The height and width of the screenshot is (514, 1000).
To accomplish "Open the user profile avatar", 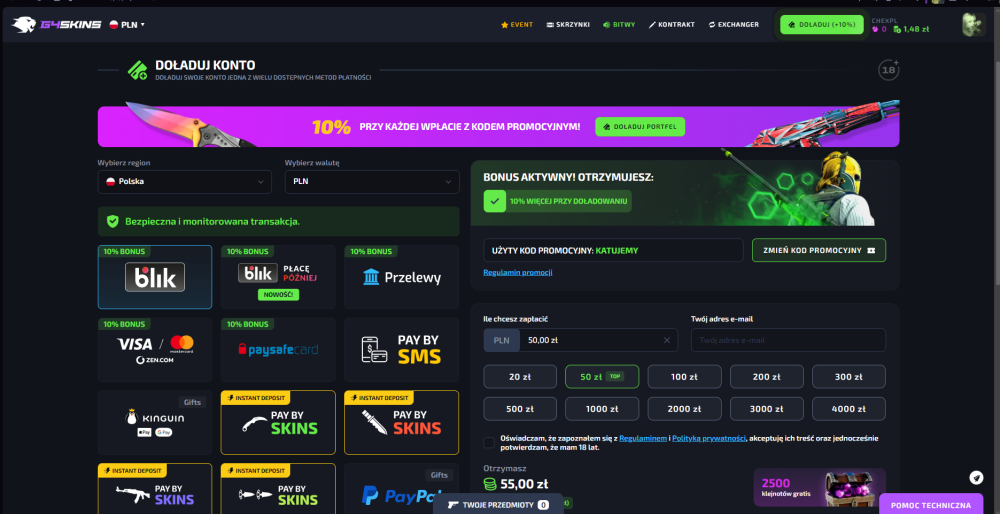I will click(x=973, y=25).
